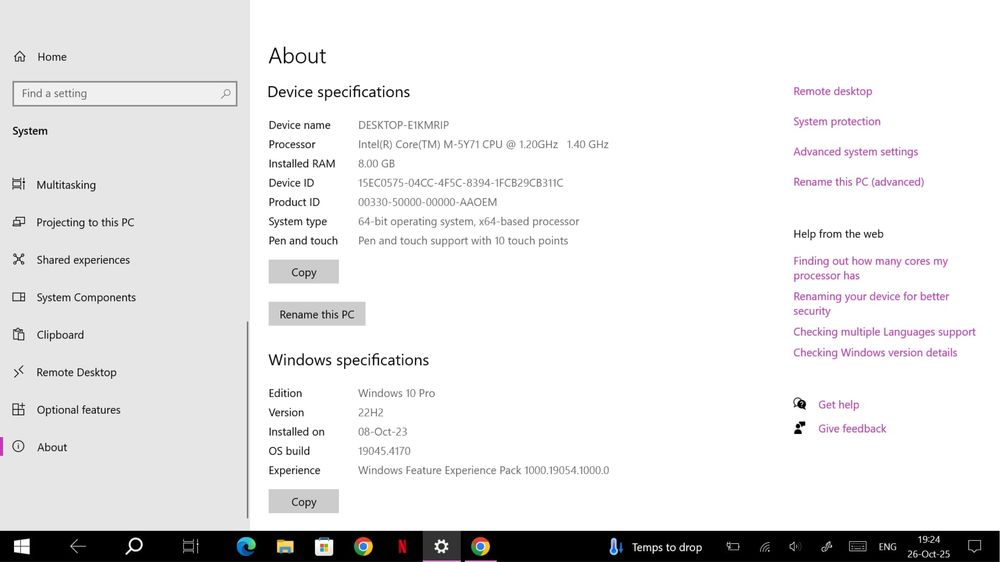Click the battery tray icon
This screenshot has width=1000, height=562.
point(733,547)
